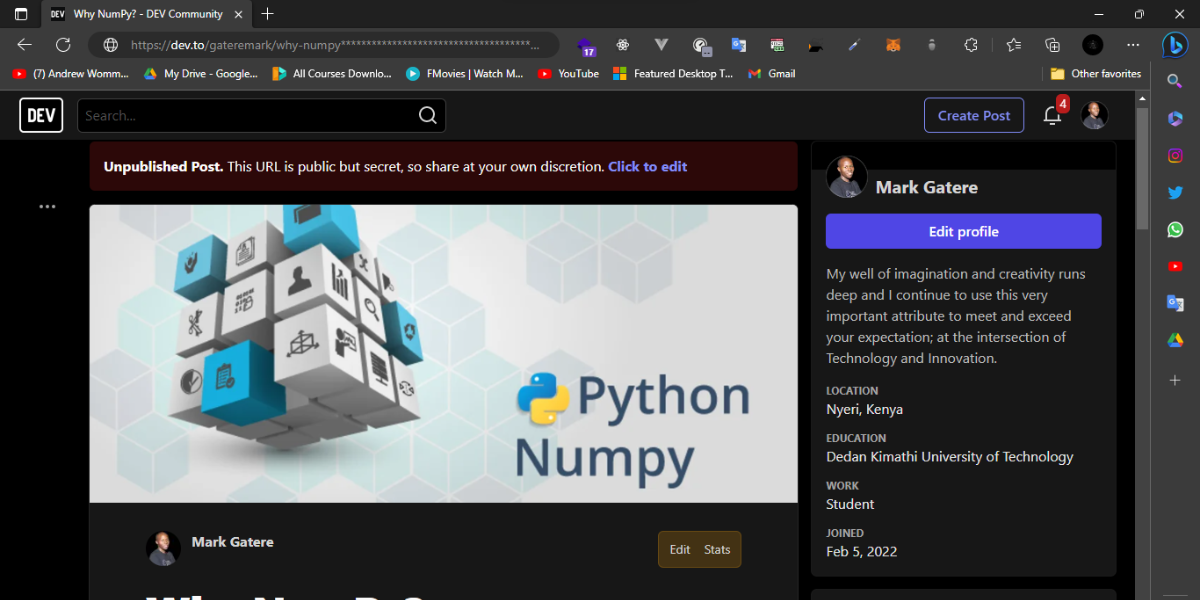Close the Why NumPy? browser tab
The height and width of the screenshot is (600, 1200).
tap(237, 14)
